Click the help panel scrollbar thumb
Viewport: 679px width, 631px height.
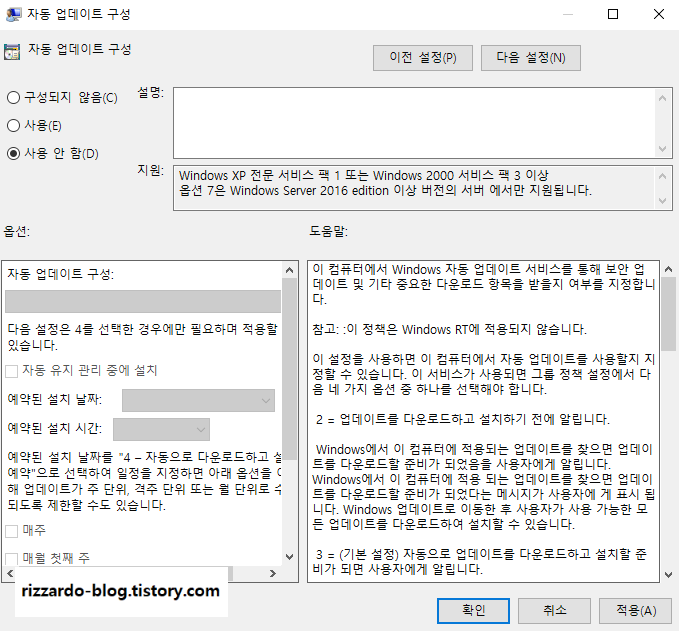coord(669,314)
